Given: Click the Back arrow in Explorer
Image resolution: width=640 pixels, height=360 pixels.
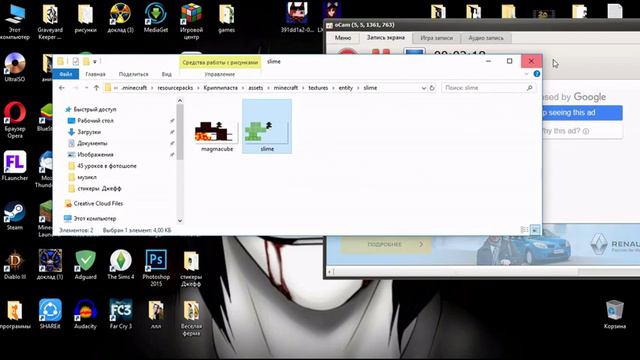Looking at the screenshot, I should pos(62,88).
